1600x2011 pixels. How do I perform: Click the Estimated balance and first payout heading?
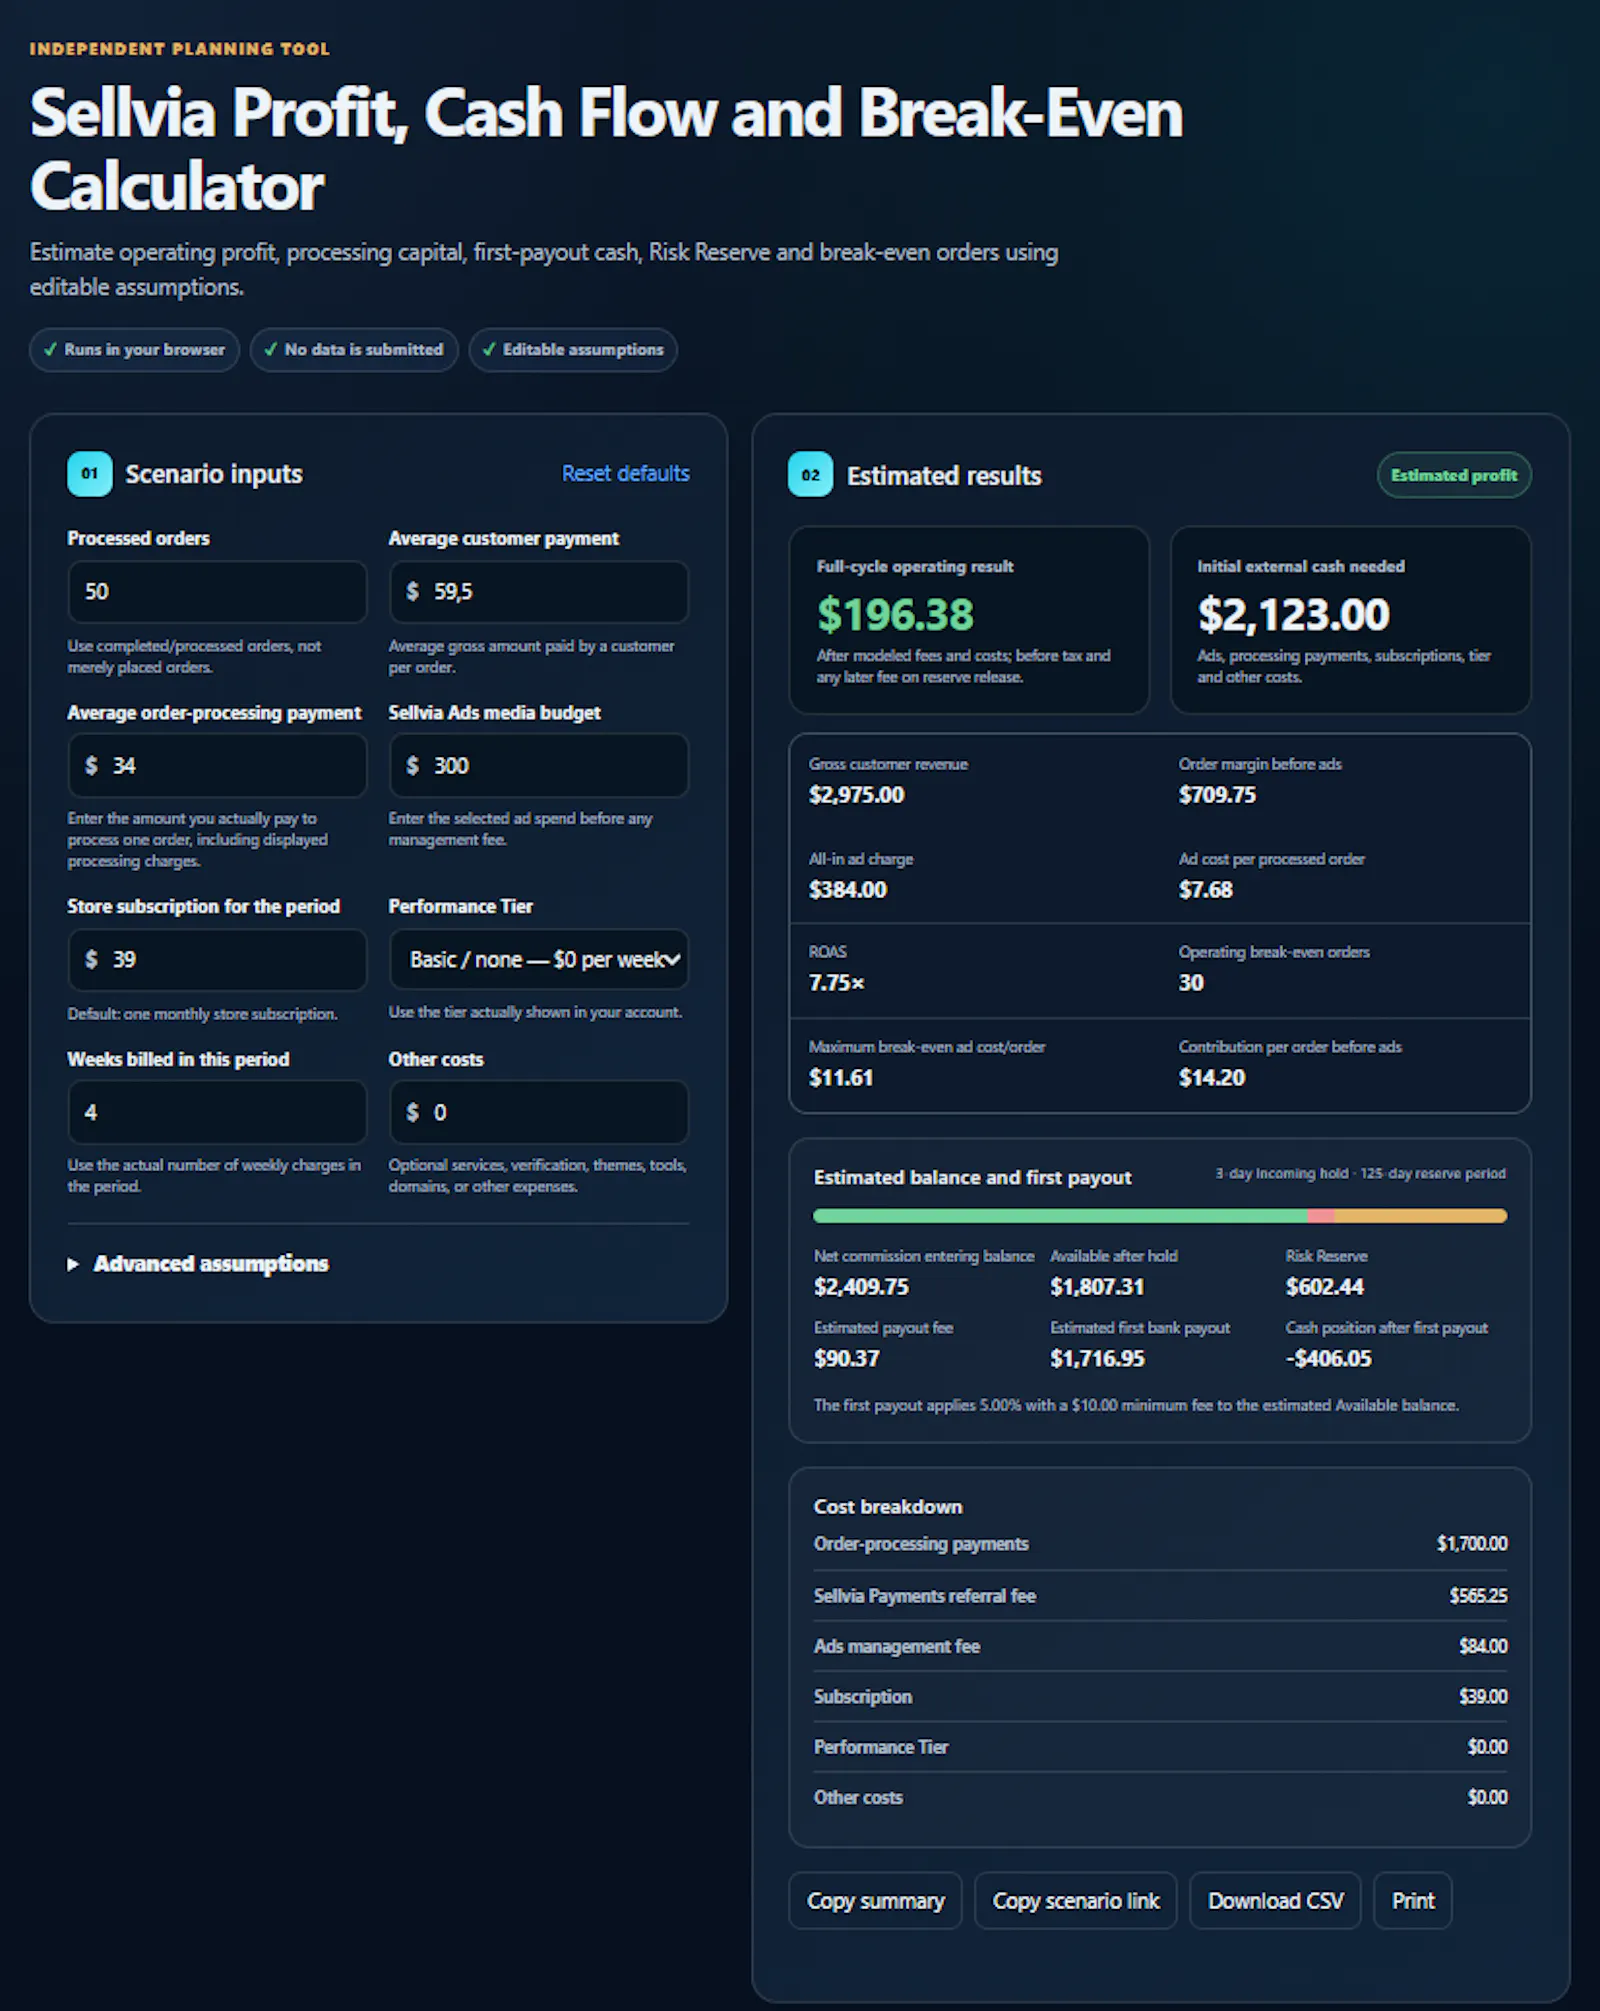click(972, 1178)
